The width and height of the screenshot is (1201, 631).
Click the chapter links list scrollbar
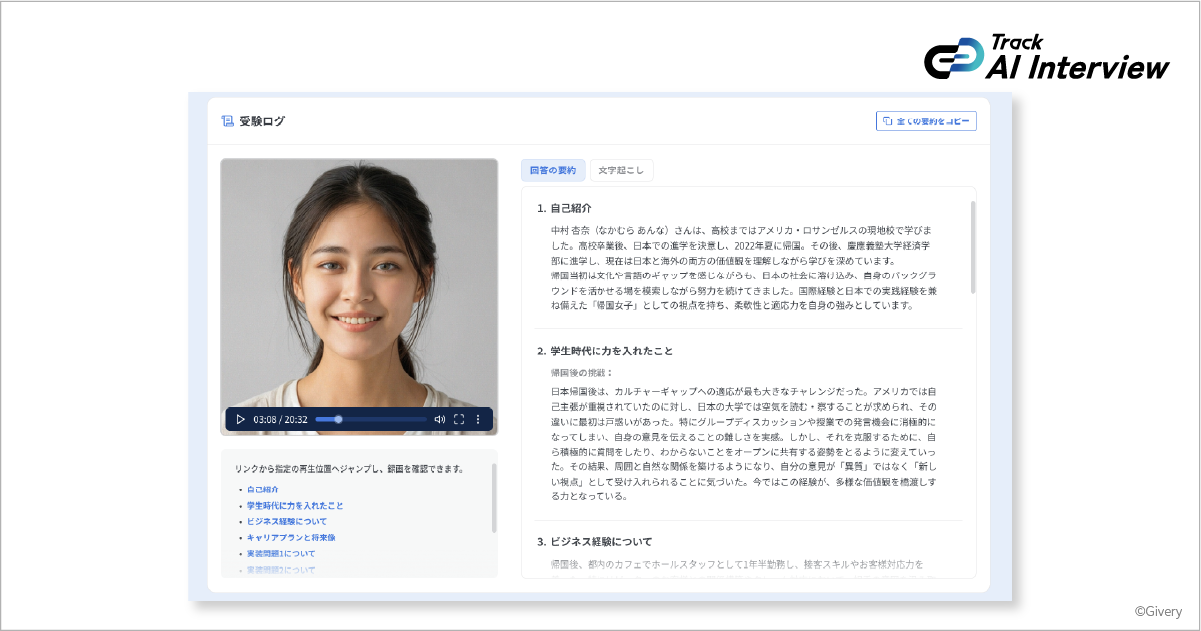(x=494, y=498)
